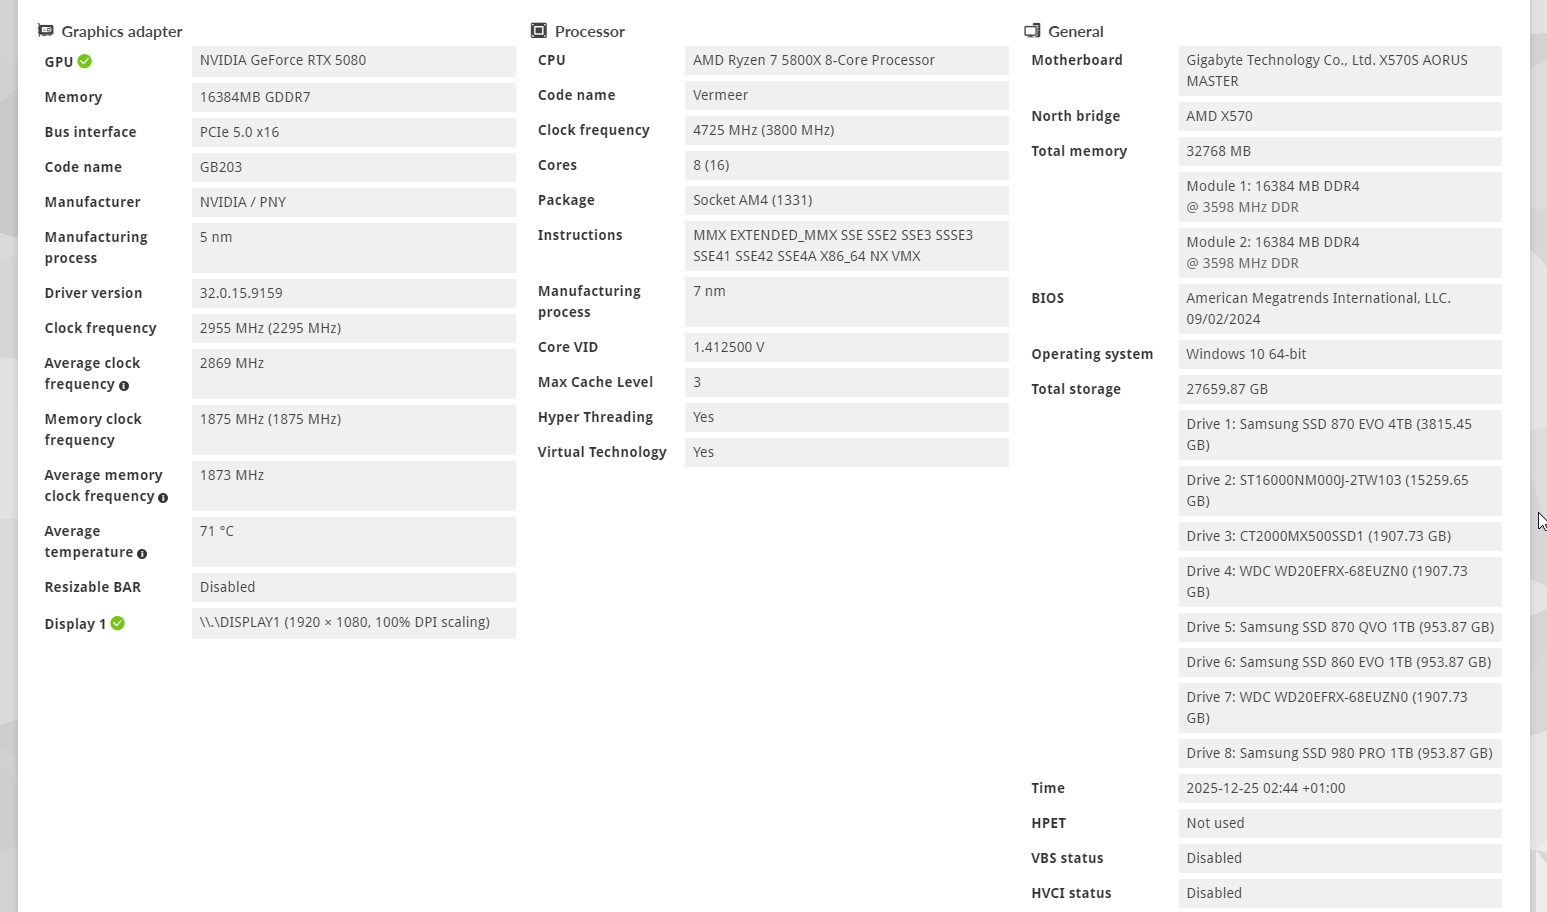Click the Processor section heading
This screenshot has height=912, width=1547.
tap(589, 31)
